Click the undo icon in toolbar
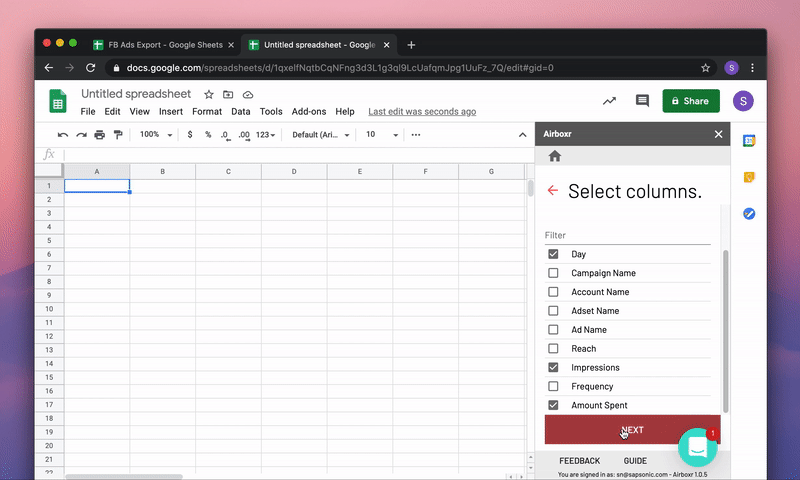Image resolution: width=800 pixels, height=480 pixels. coord(63,135)
